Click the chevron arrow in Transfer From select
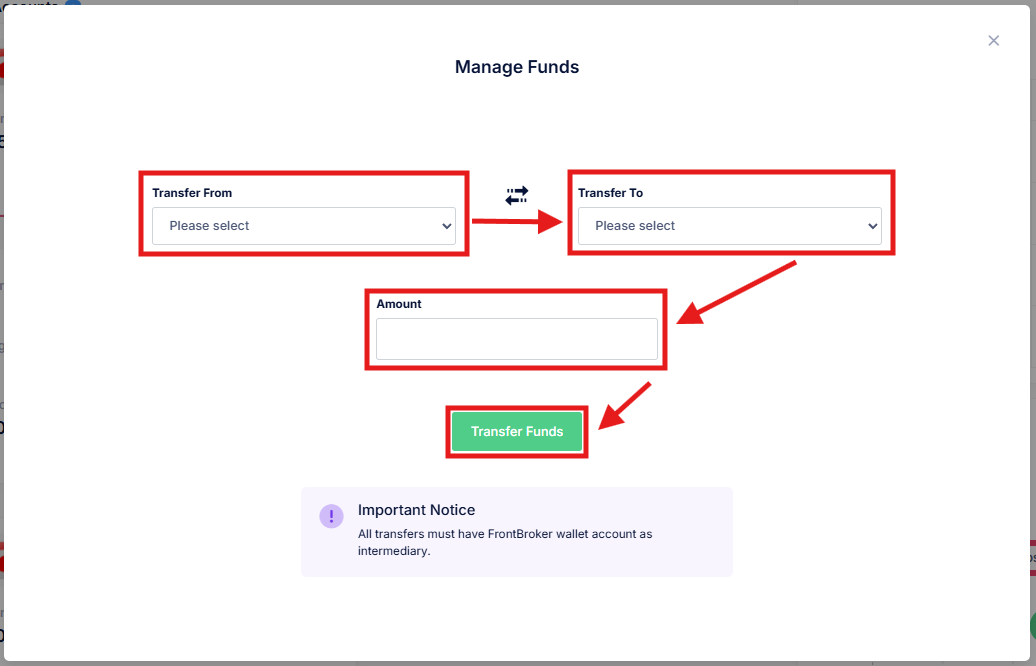This screenshot has height=666, width=1036. coord(446,226)
